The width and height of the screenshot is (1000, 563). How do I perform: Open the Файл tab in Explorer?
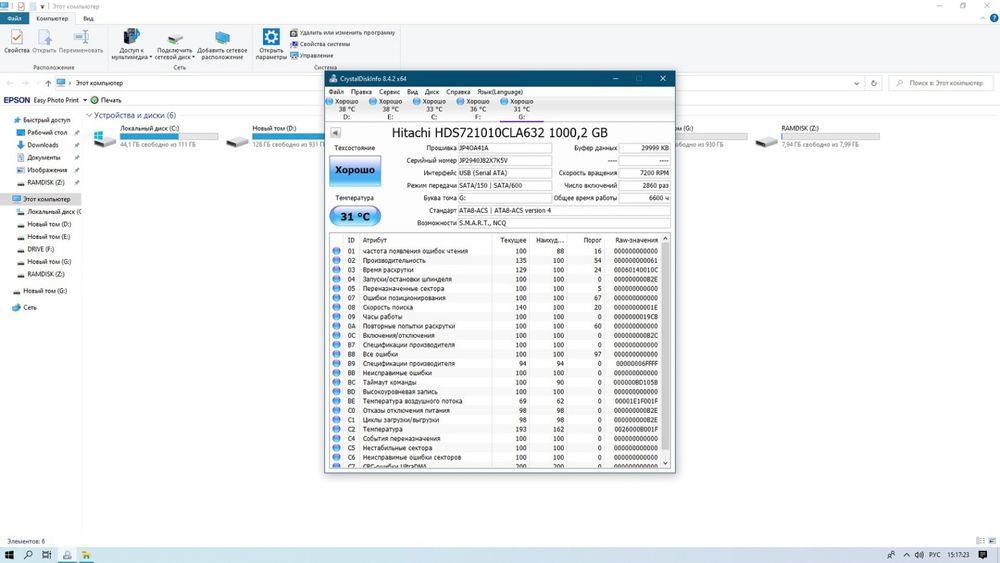click(x=14, y=18)
